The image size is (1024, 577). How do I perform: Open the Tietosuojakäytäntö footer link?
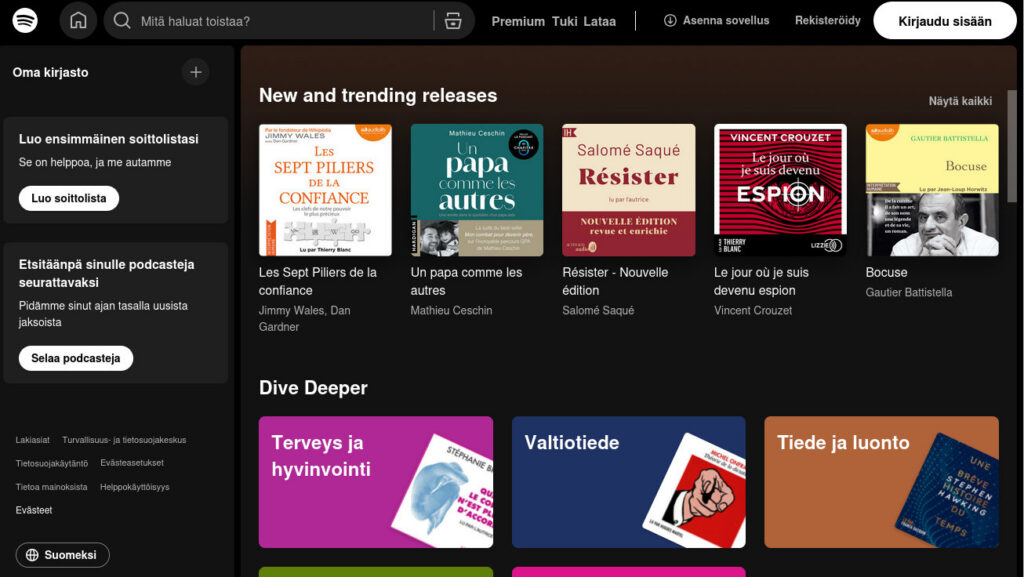click(x=54, y=463)
